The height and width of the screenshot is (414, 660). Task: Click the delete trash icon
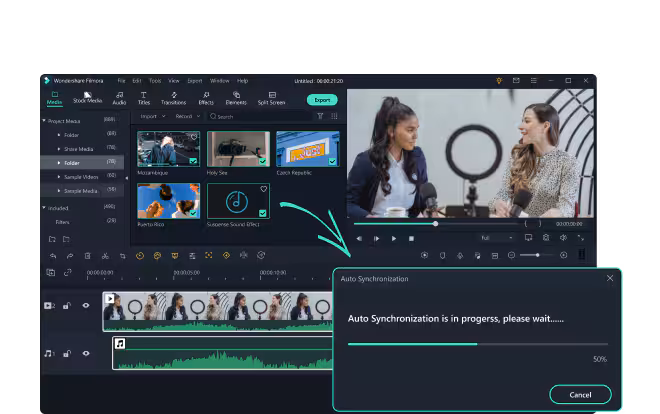[88, 256]
